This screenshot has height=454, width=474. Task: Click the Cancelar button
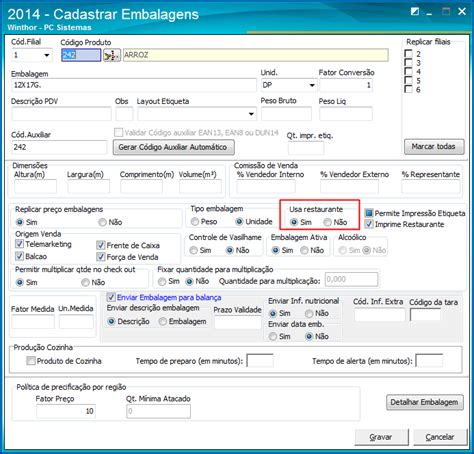click(440, 437)
